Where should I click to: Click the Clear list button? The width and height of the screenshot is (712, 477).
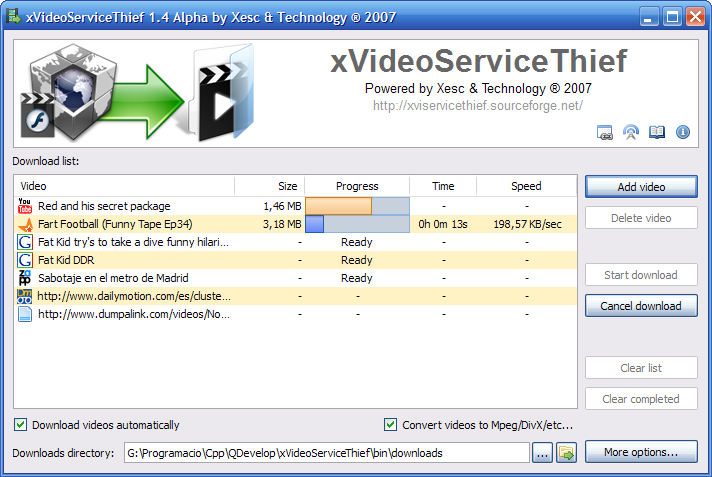coord(641,368)
